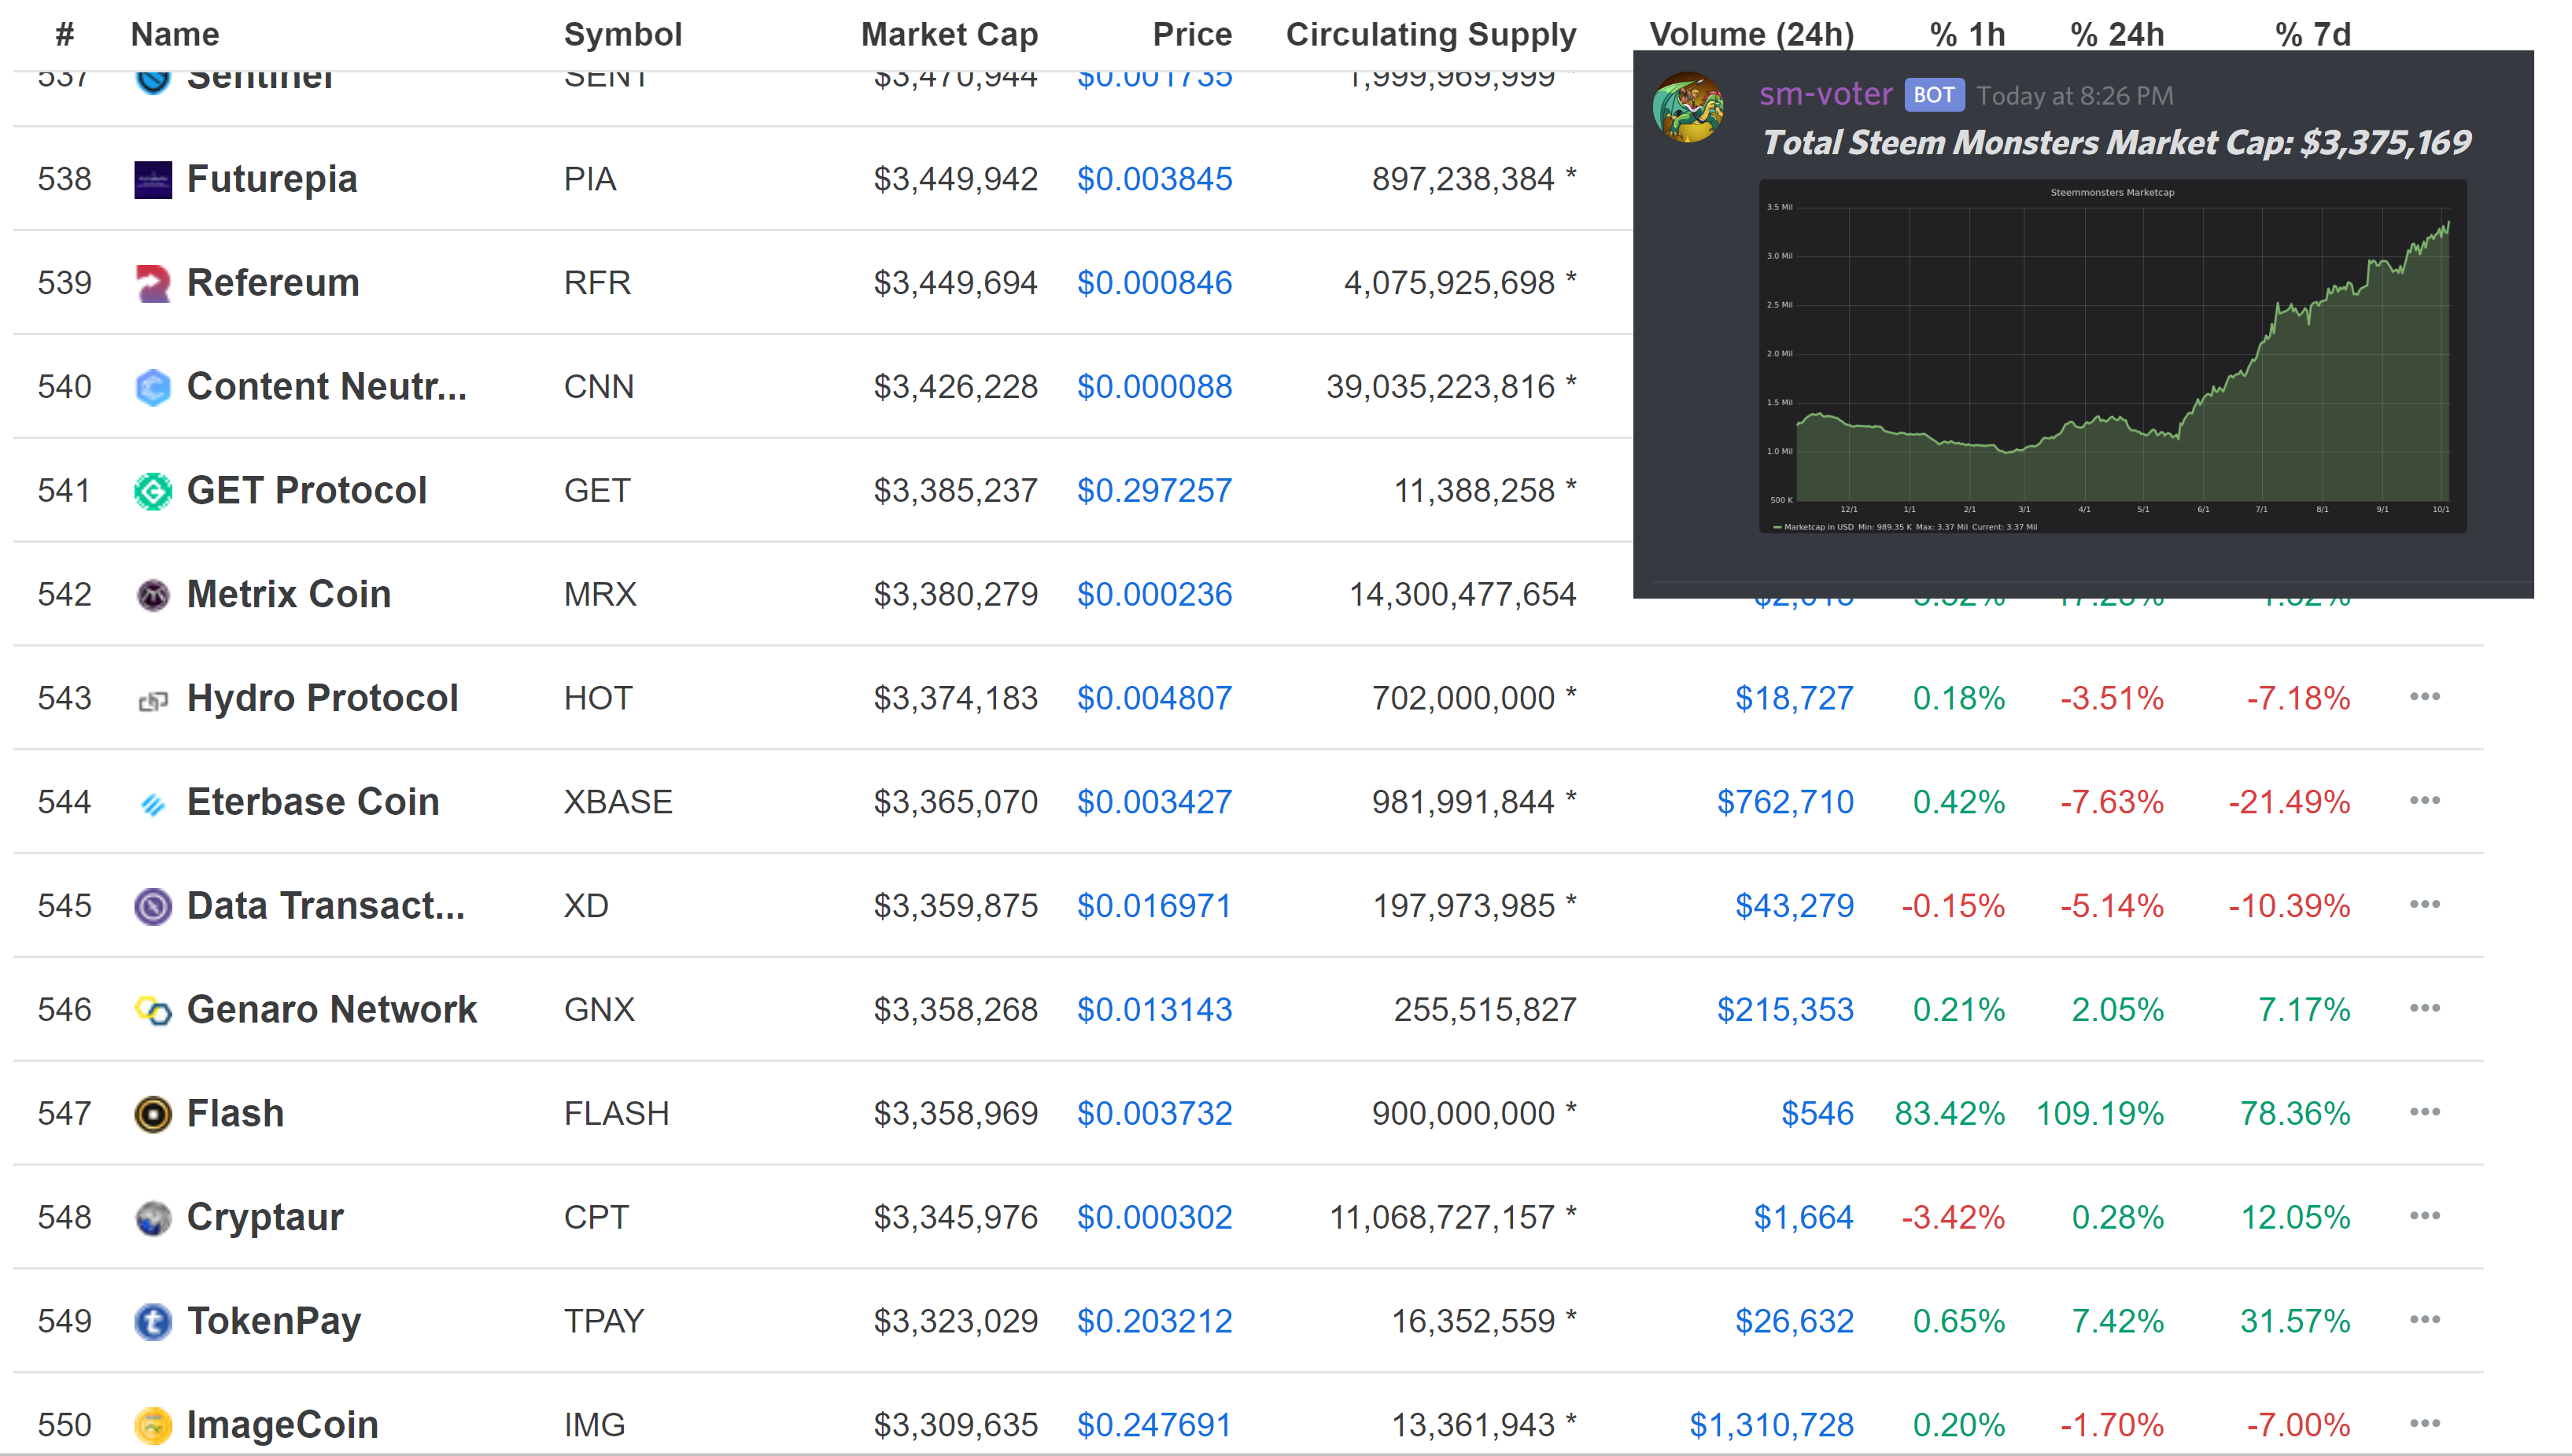The image size is (2572, 1456).
Task: Click the TokenPay coin logo
Action: pos(153,1322)
